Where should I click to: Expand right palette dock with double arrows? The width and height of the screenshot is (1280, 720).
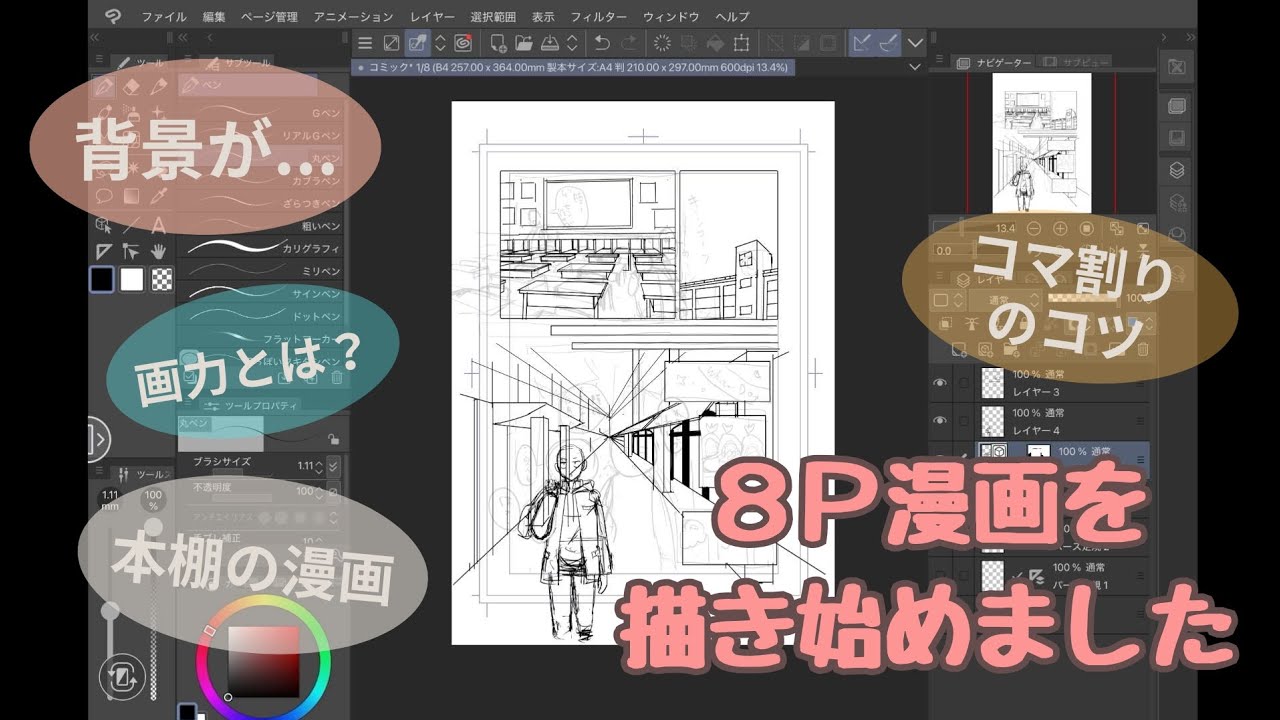(1189, 37)
